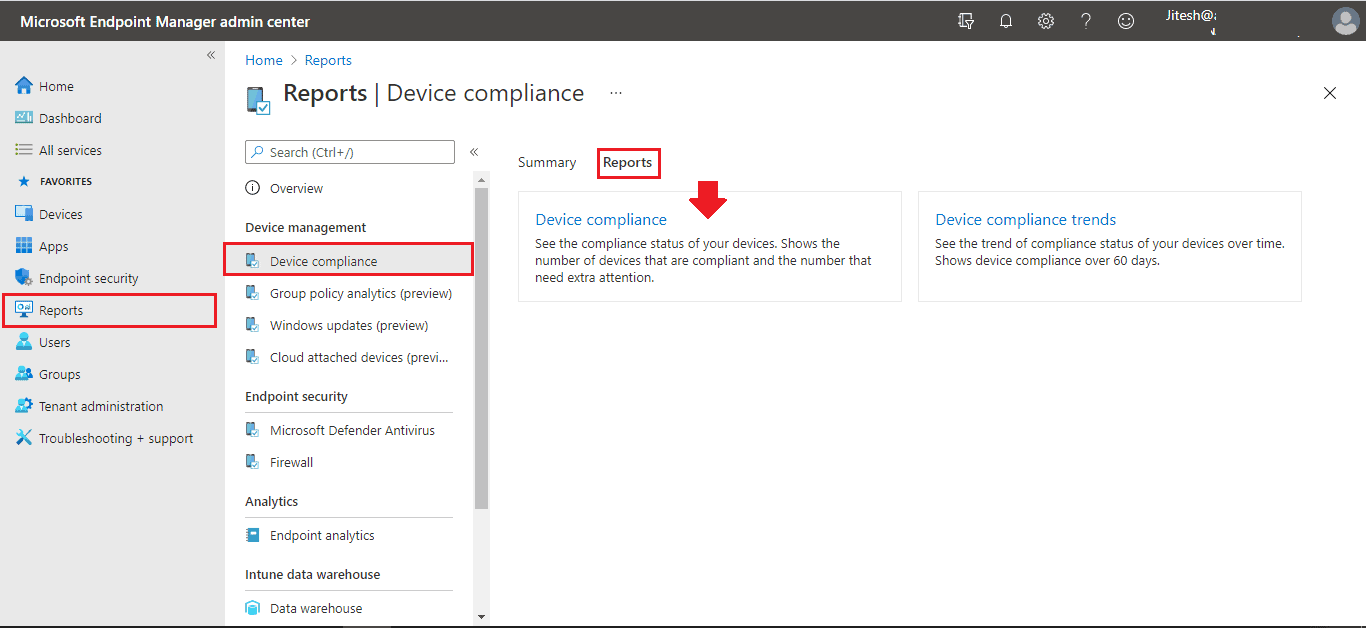This screenshot has height=628, width=1366.
Task: Click the signed-in user avatar
Action: [x=1345, y=20]
